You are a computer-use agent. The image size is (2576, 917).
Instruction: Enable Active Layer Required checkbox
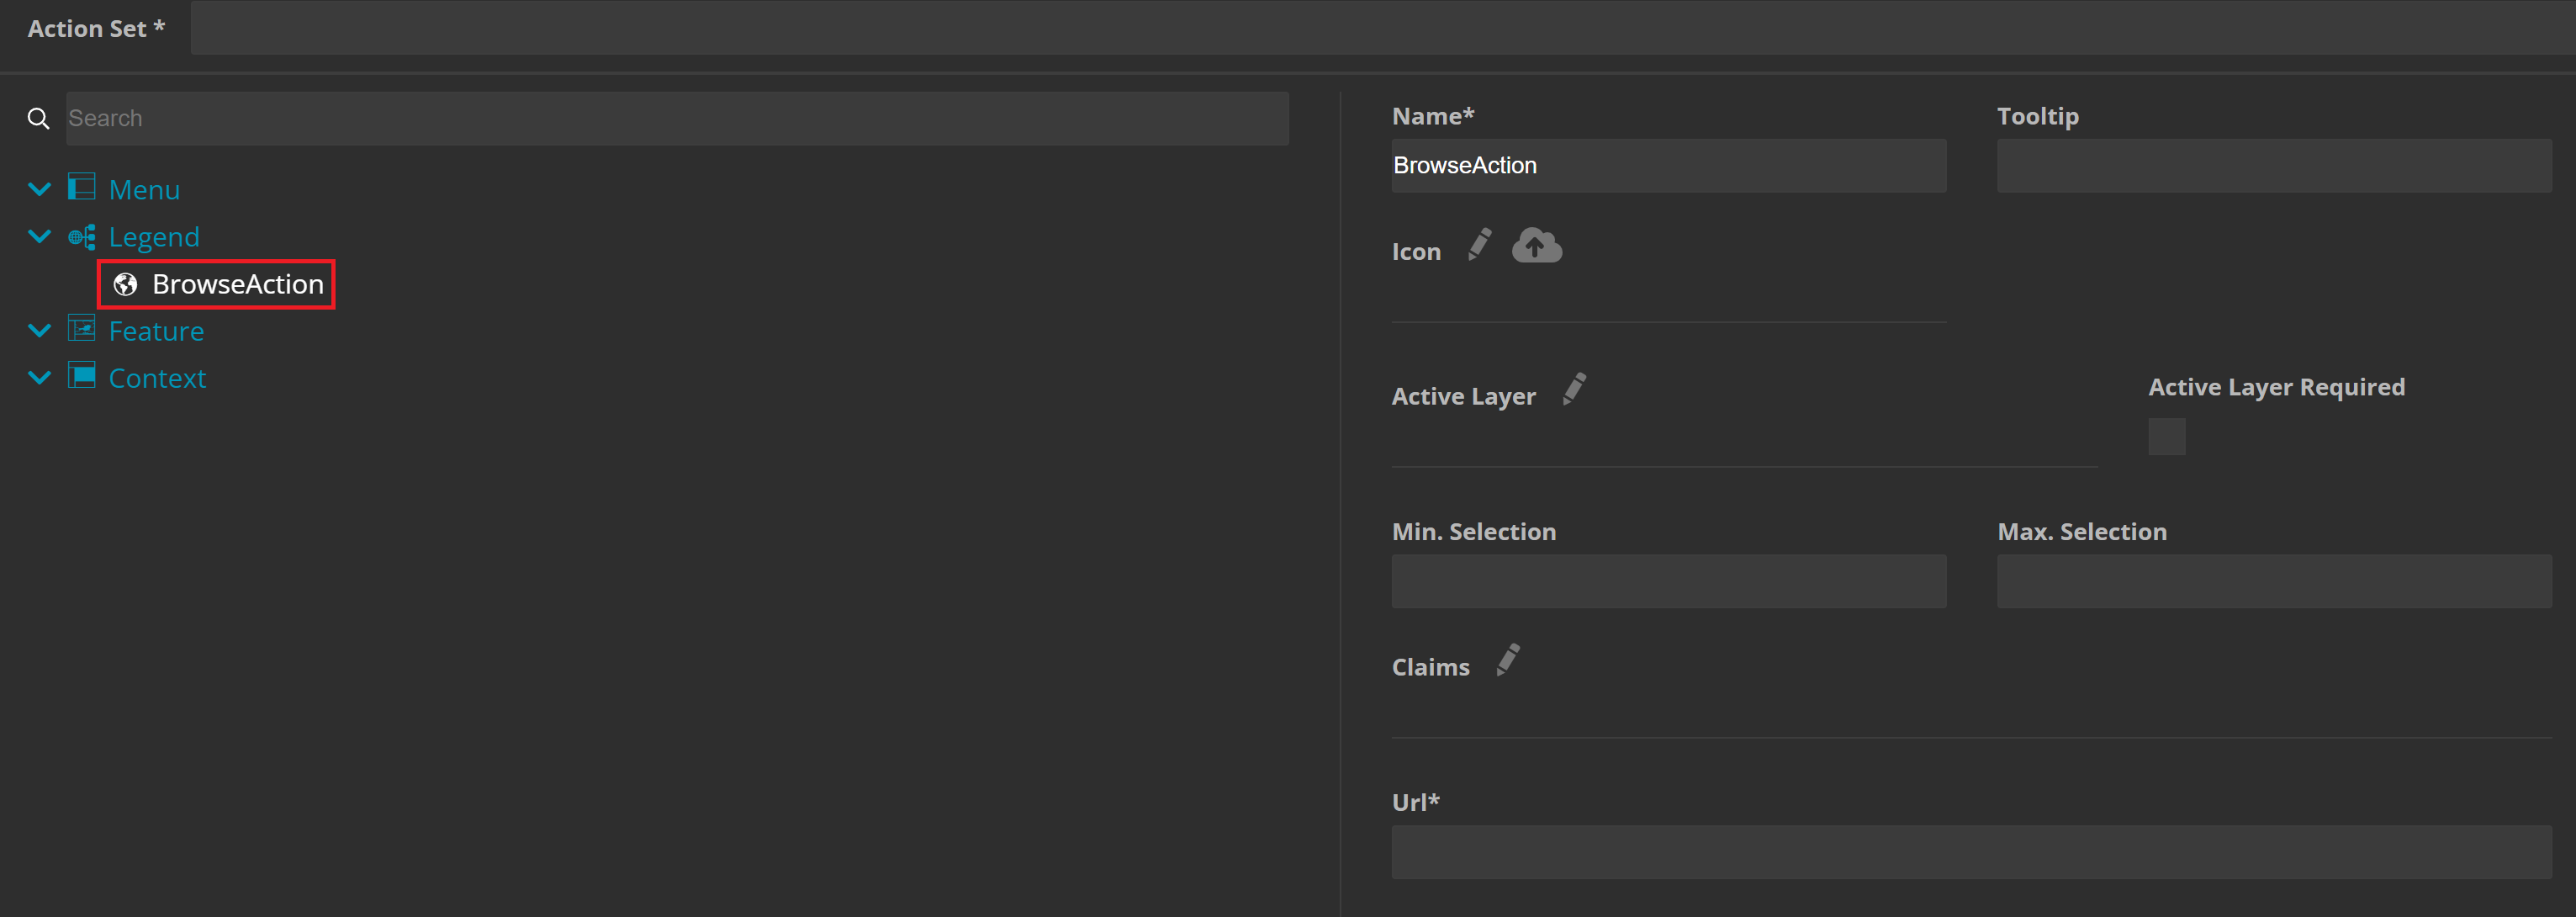pyautogui.click(x=2166, y=437)
